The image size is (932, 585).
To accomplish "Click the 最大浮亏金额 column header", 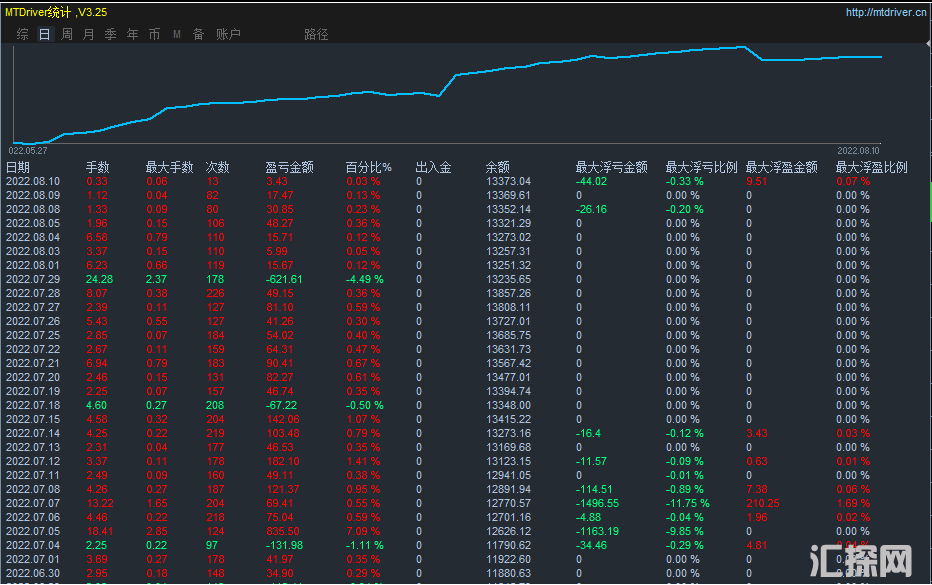I will pos(611,168).
